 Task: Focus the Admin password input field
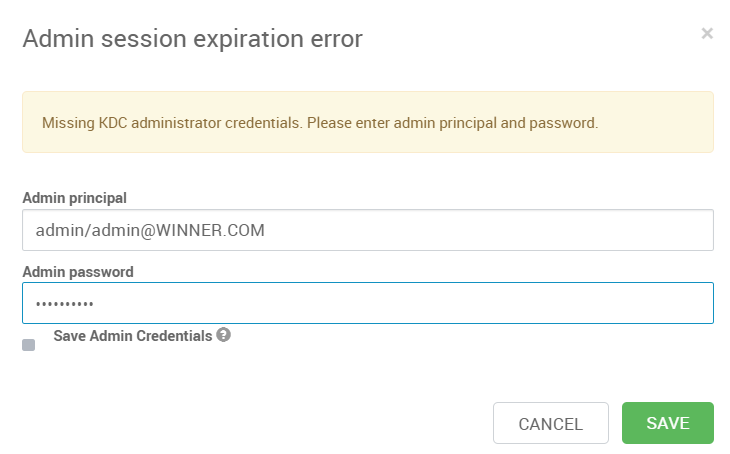(x=368, y=303)
